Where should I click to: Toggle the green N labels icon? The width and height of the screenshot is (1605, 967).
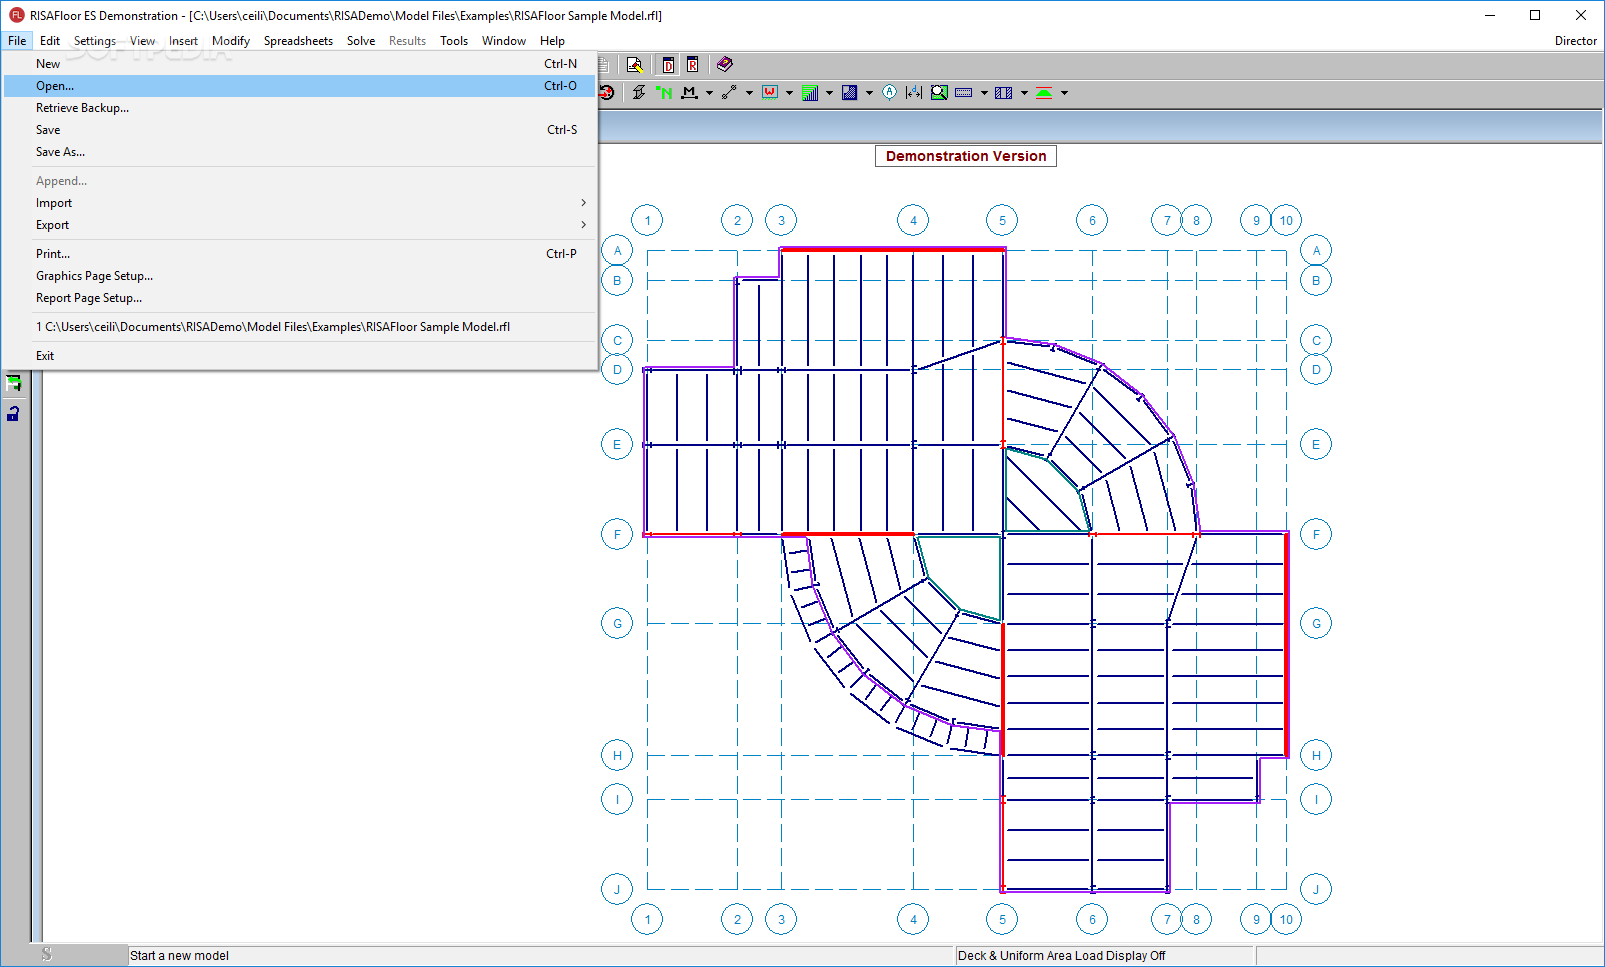tap(664, 92)
